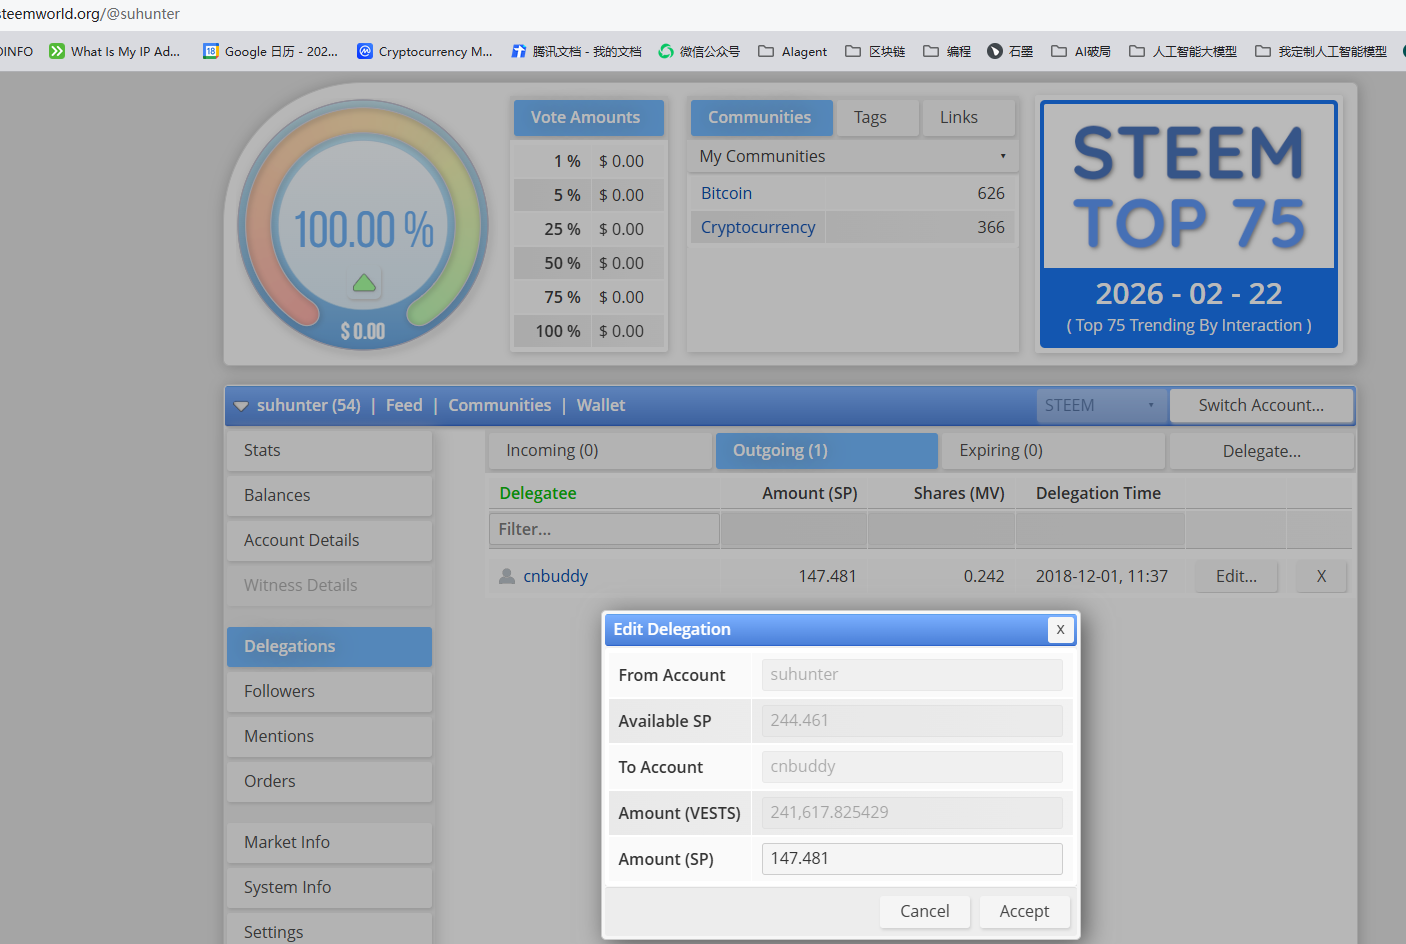This screenshot has width=1406, height=944.
Task: Switch to the Tags tab
Action: (877, 117)
